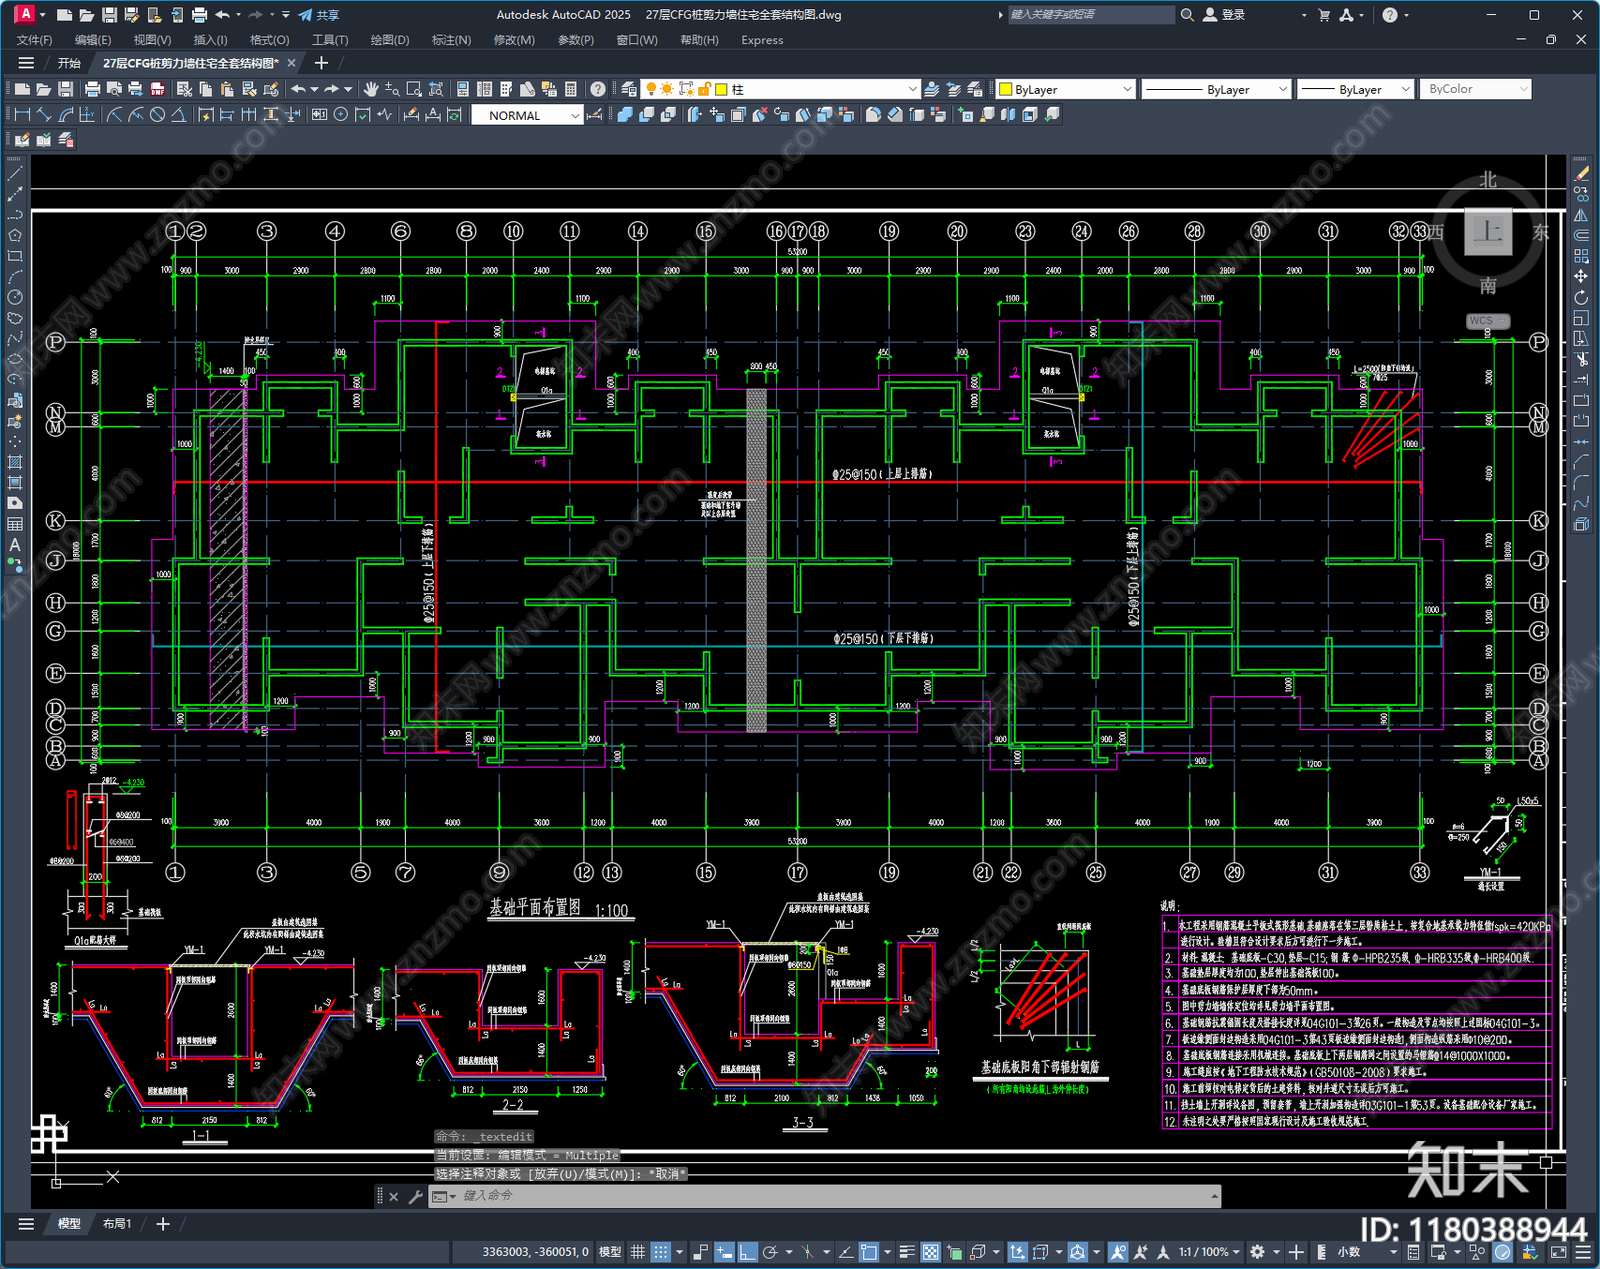Click the DWF publish icon
Viewport: 1600px width, 1269px height.
point(157,89)
